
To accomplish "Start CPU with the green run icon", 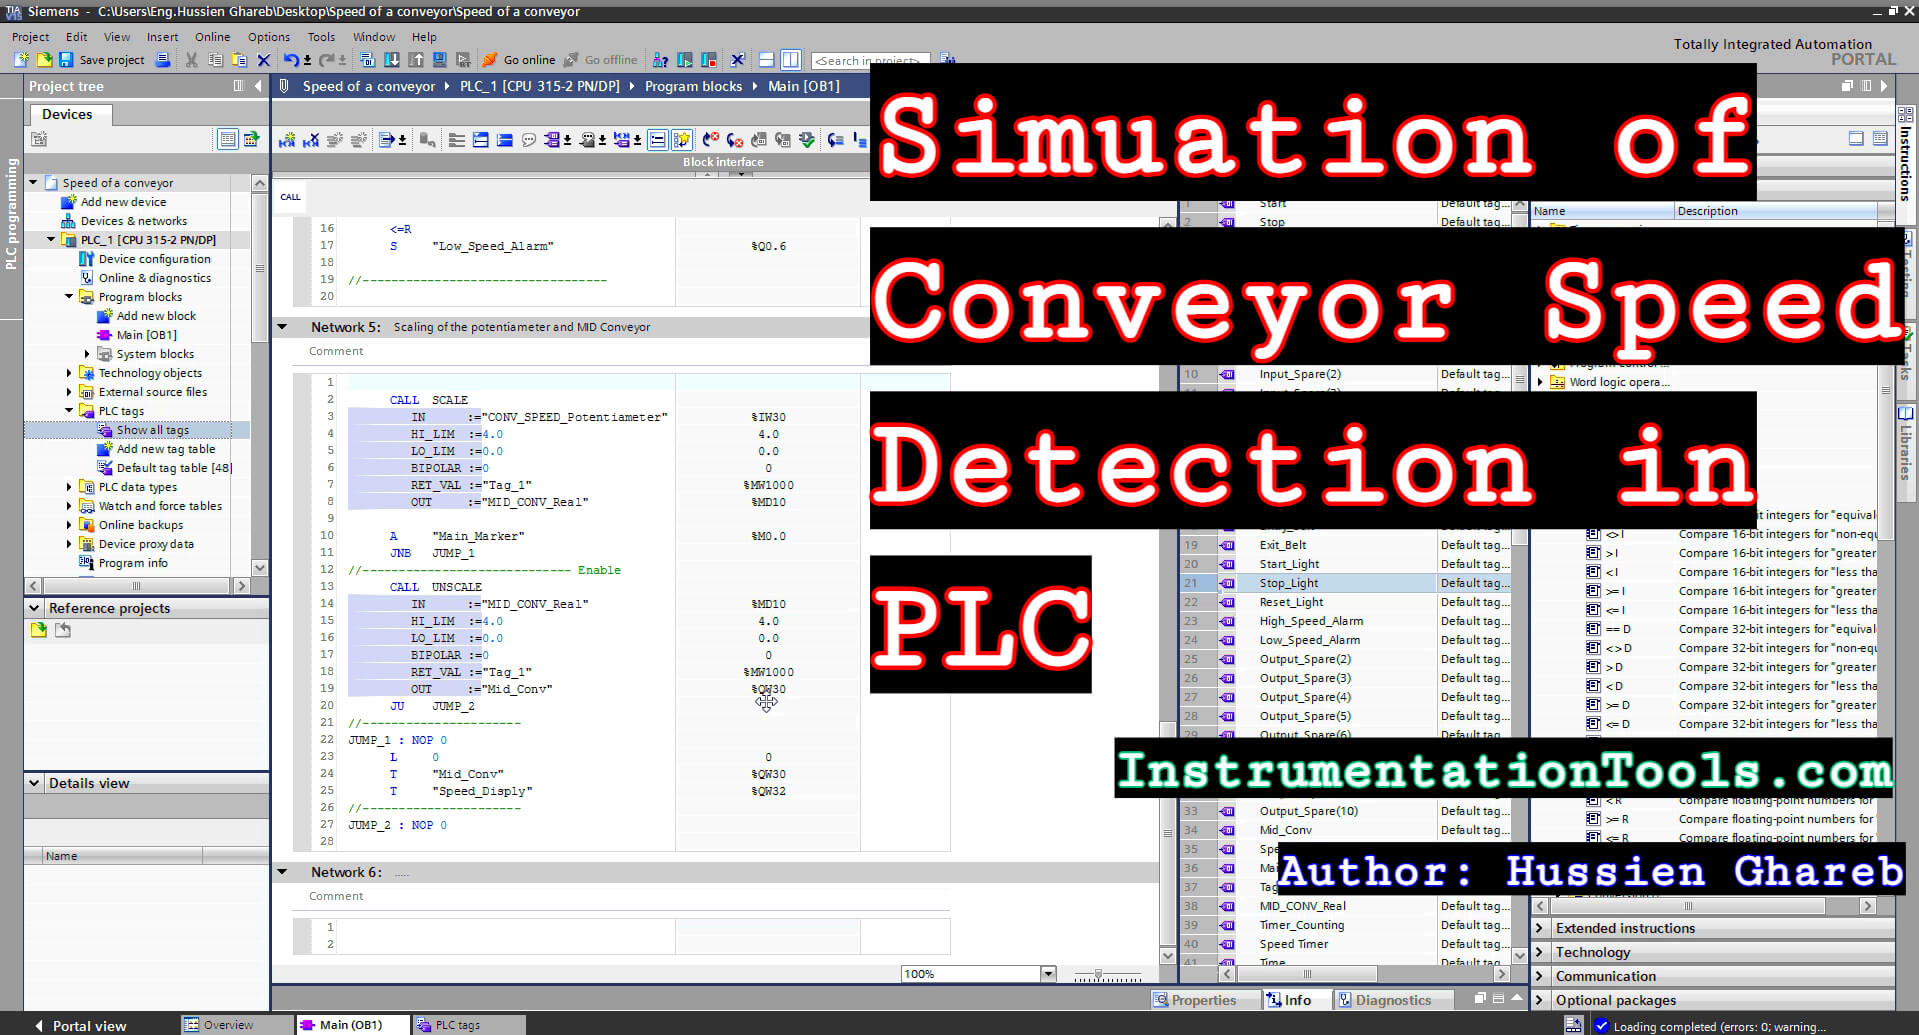I will [685, 60].
